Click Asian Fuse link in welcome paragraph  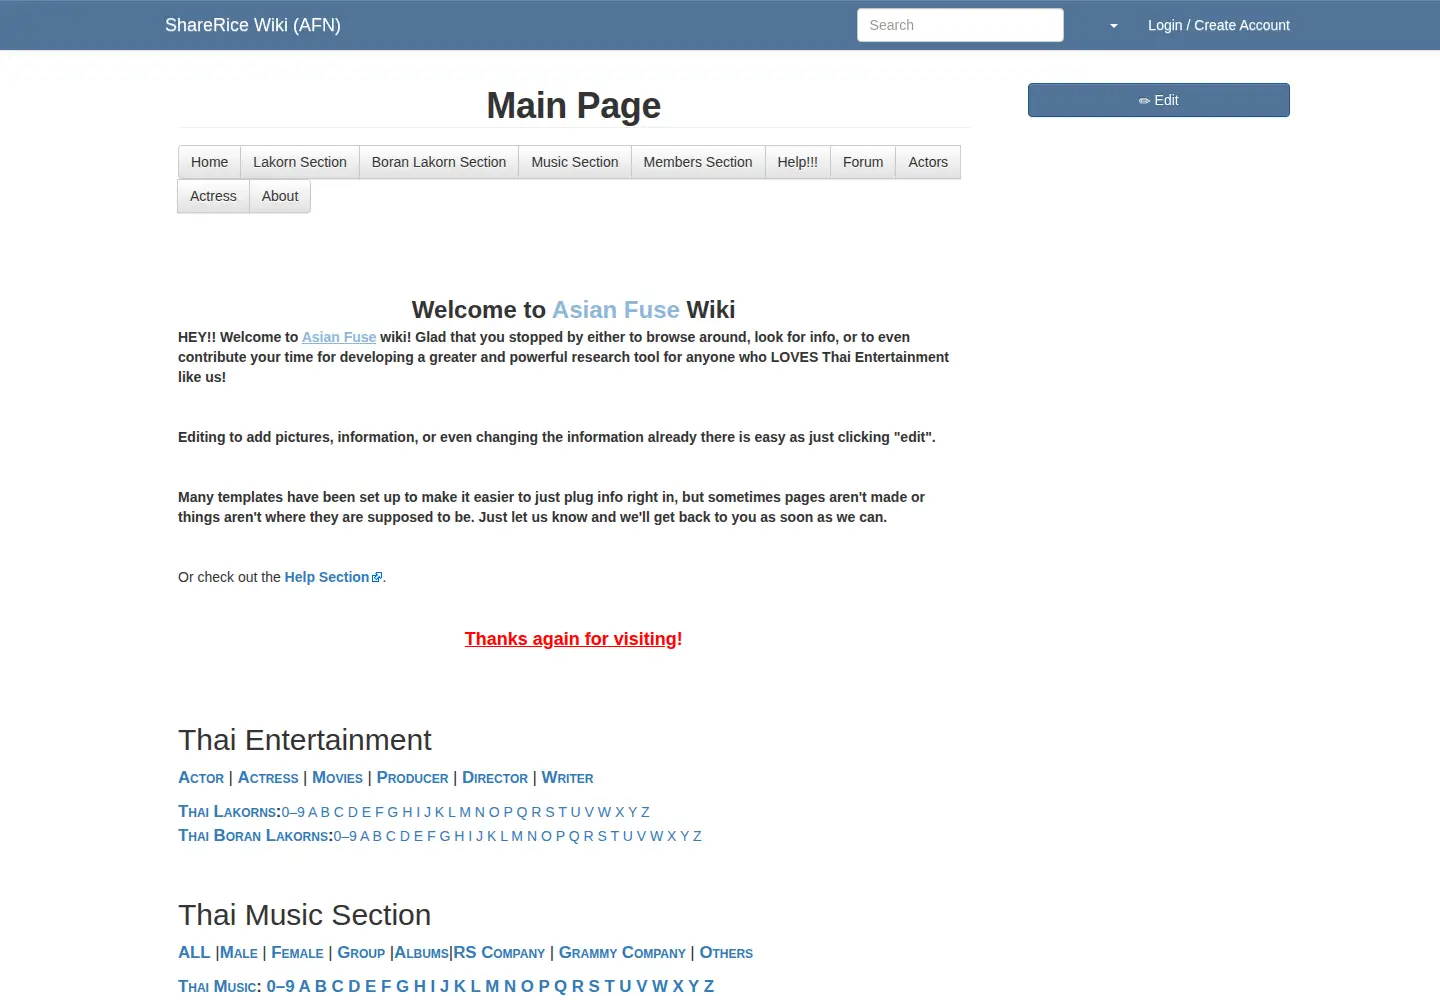click(339, 337)
